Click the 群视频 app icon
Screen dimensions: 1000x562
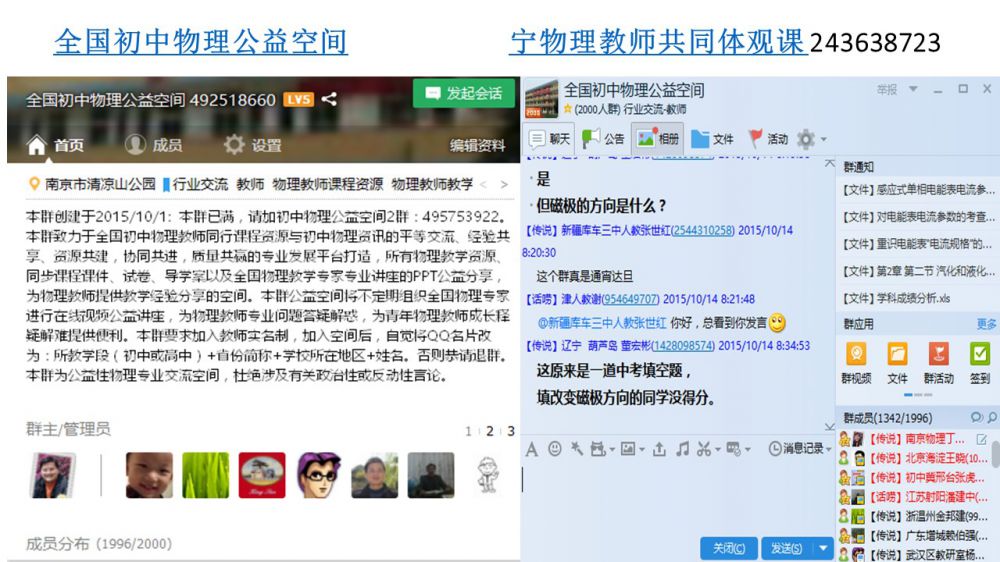[856, 354]
